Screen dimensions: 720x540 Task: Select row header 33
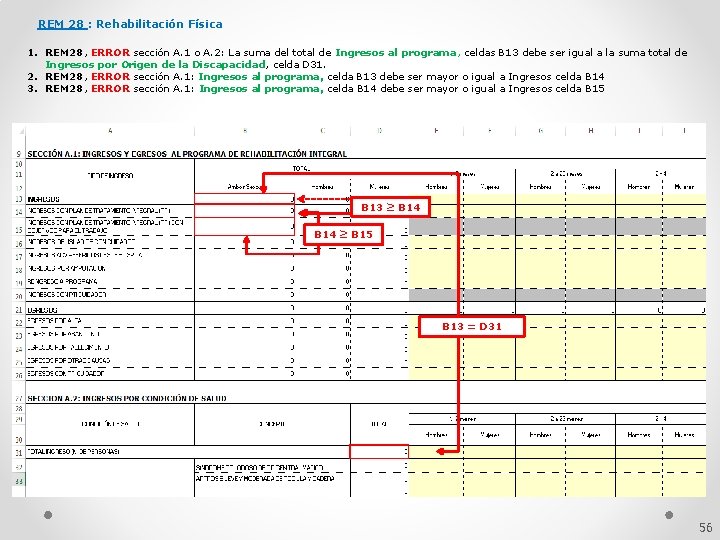(x=19, y=479)
